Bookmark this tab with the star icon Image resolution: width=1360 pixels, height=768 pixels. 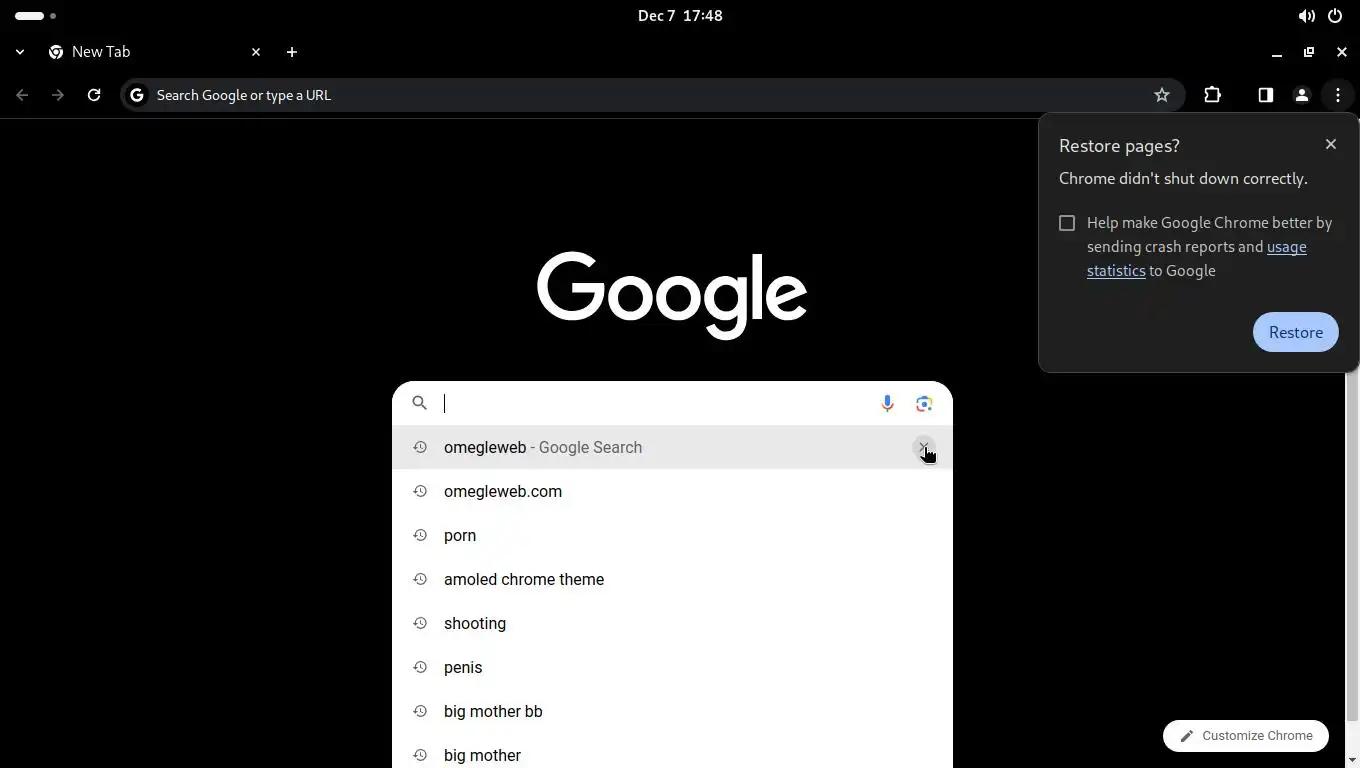click(x=1161, y=95)
